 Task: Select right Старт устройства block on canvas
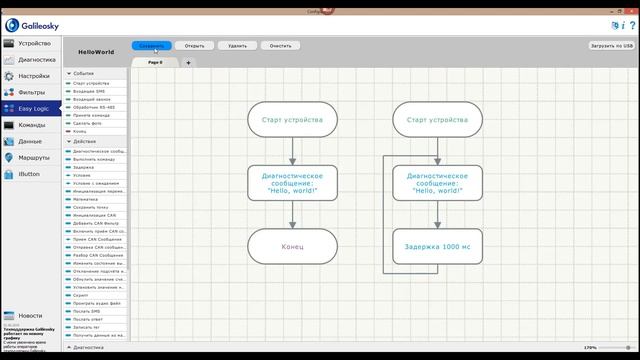(x=438, y=120)
